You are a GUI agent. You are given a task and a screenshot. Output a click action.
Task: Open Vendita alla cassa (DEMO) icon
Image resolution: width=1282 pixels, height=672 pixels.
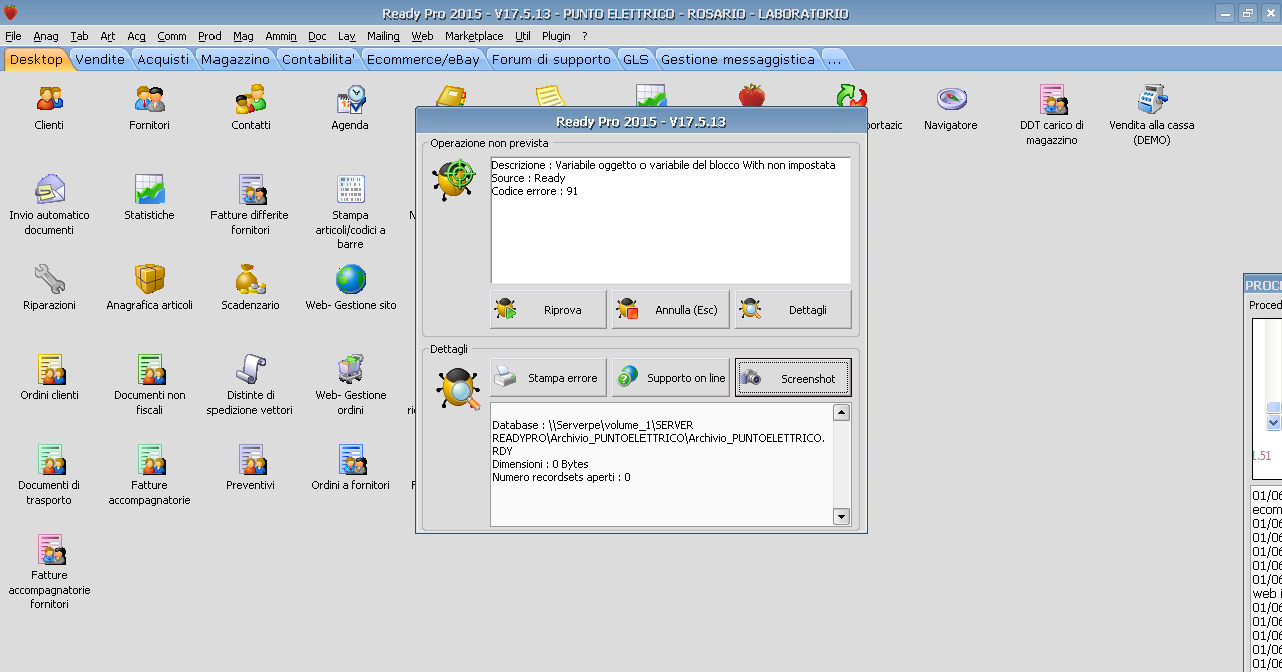1152,100
